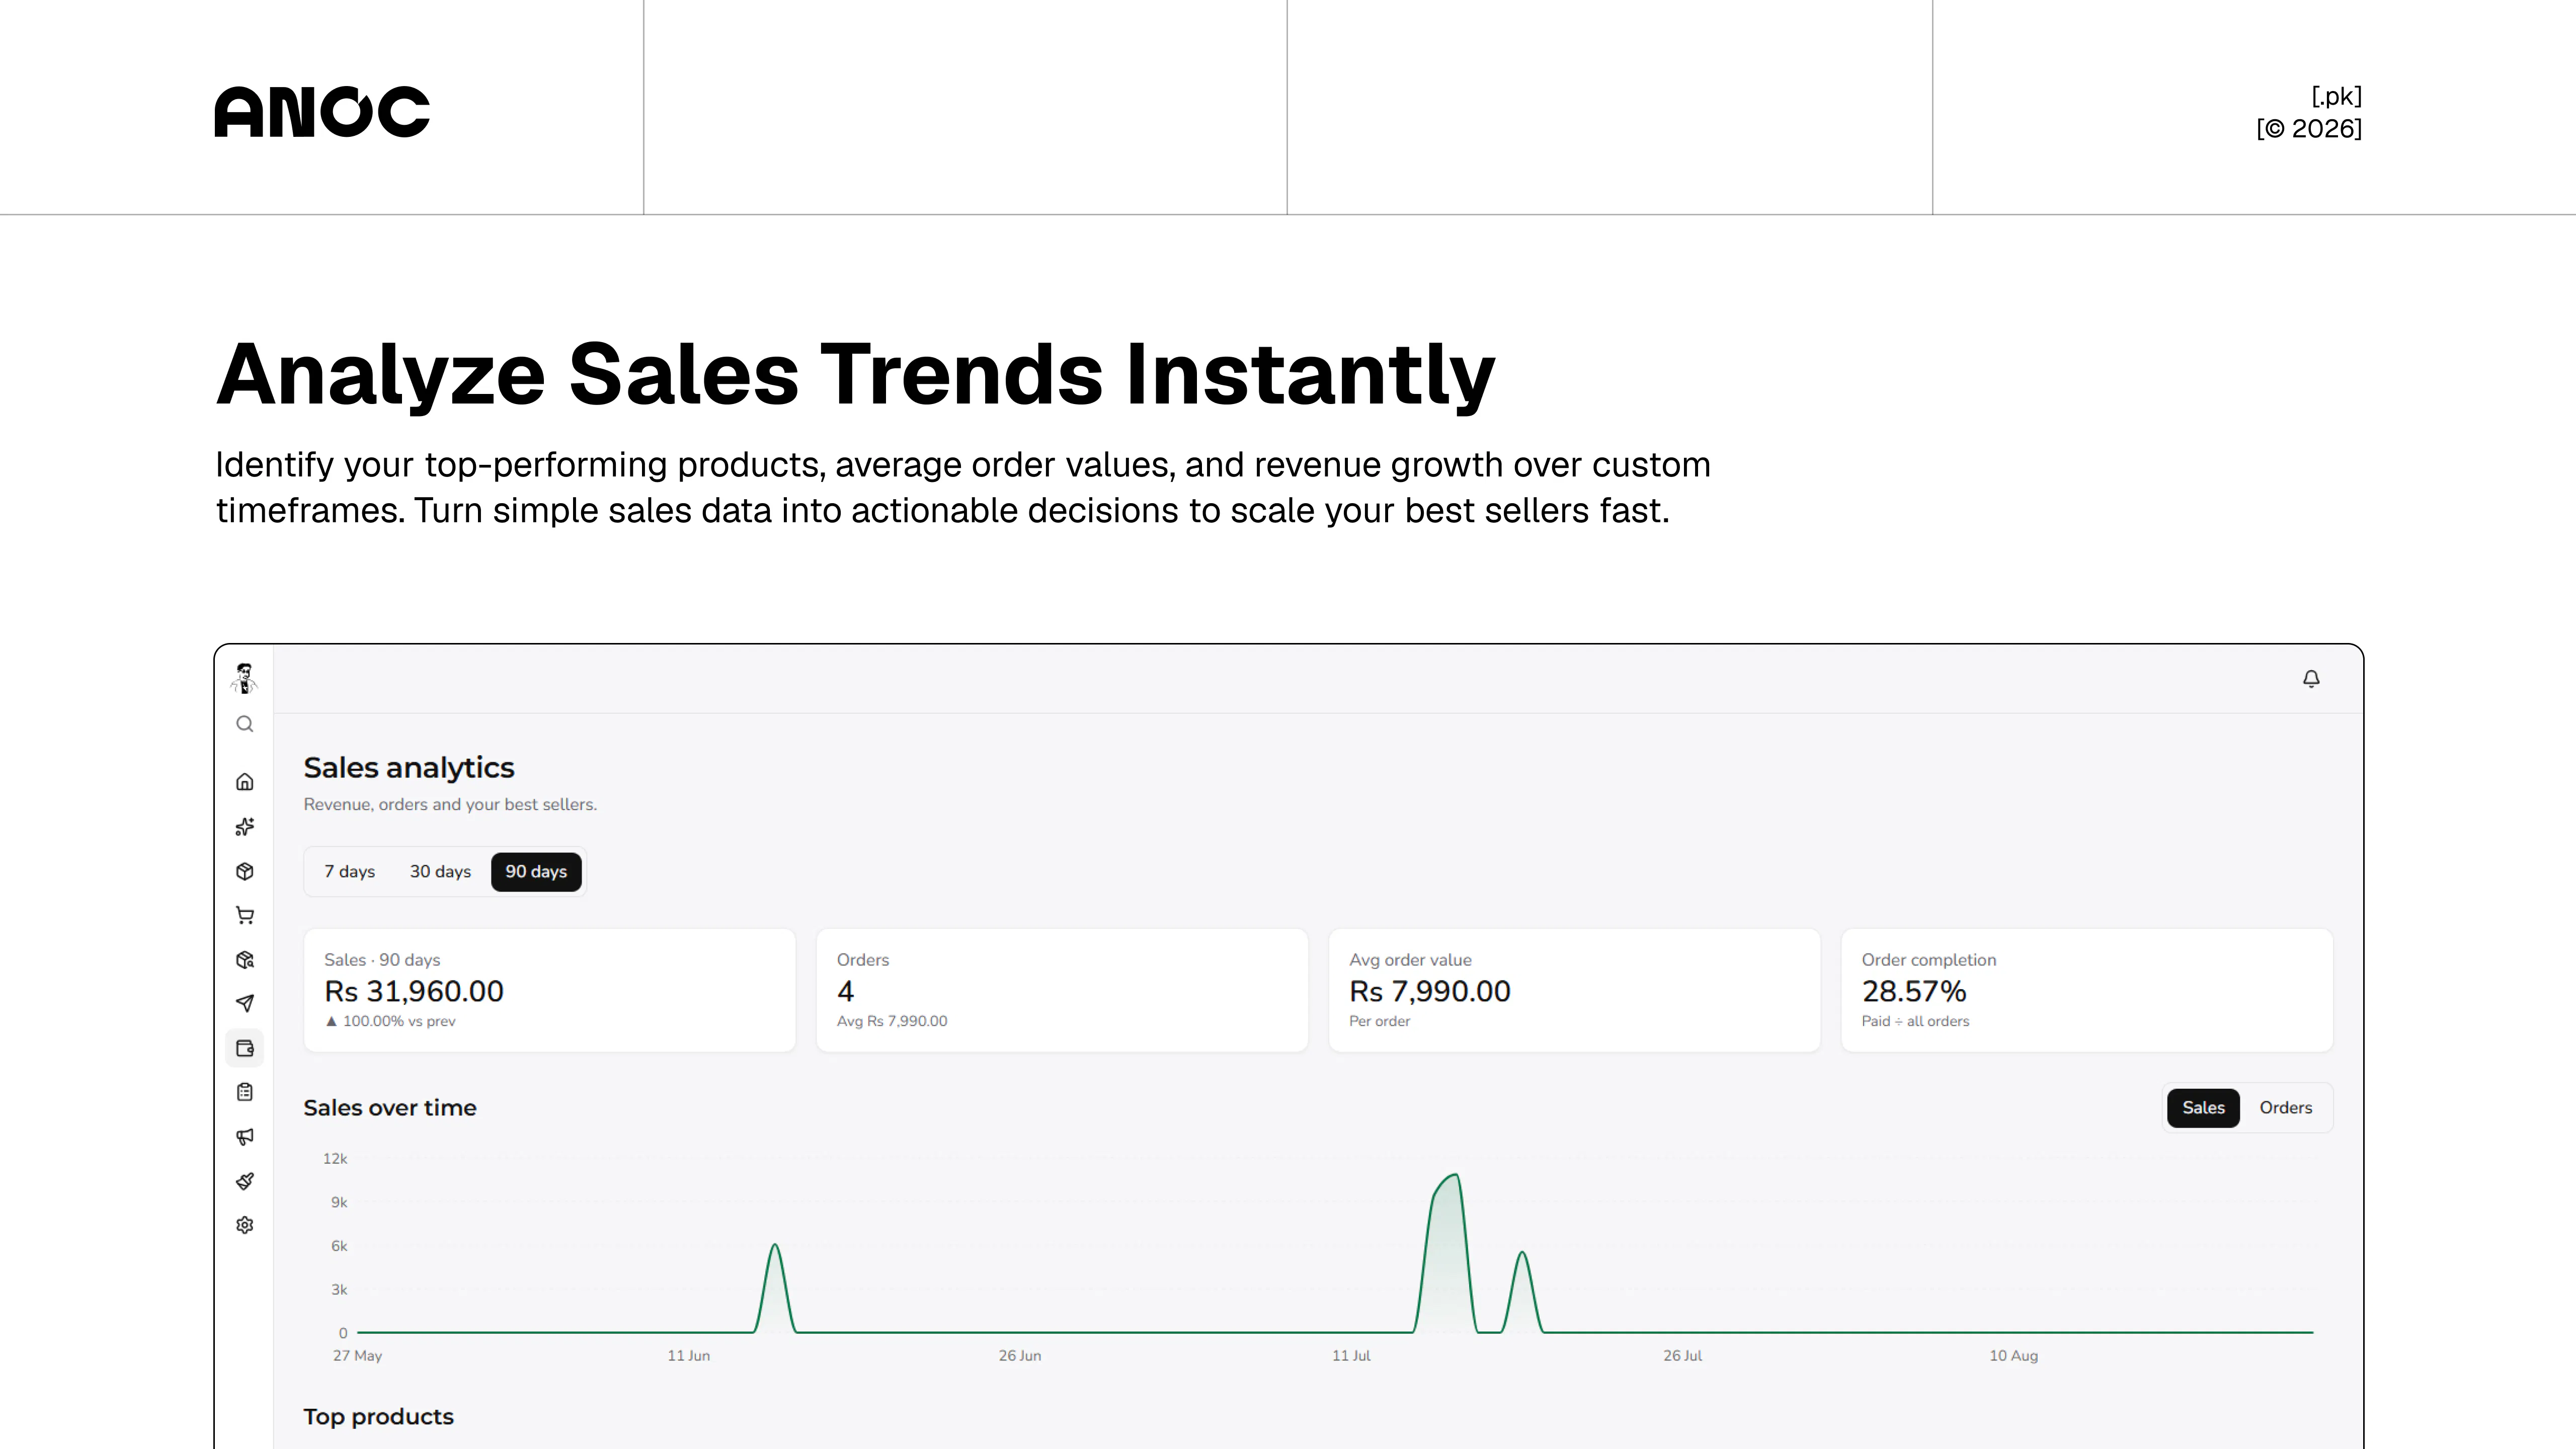
Task: Select the highlighted wallet sidebar icon
Action: point(245,1048)
